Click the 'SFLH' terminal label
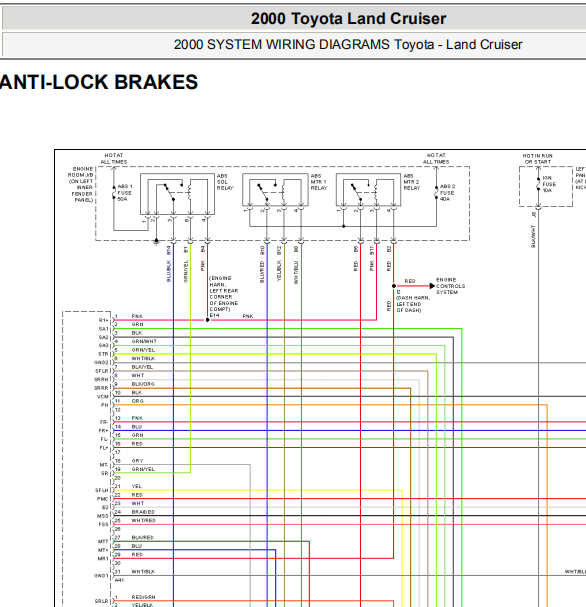This screenshot has height=607, width=586. (102, 490)
